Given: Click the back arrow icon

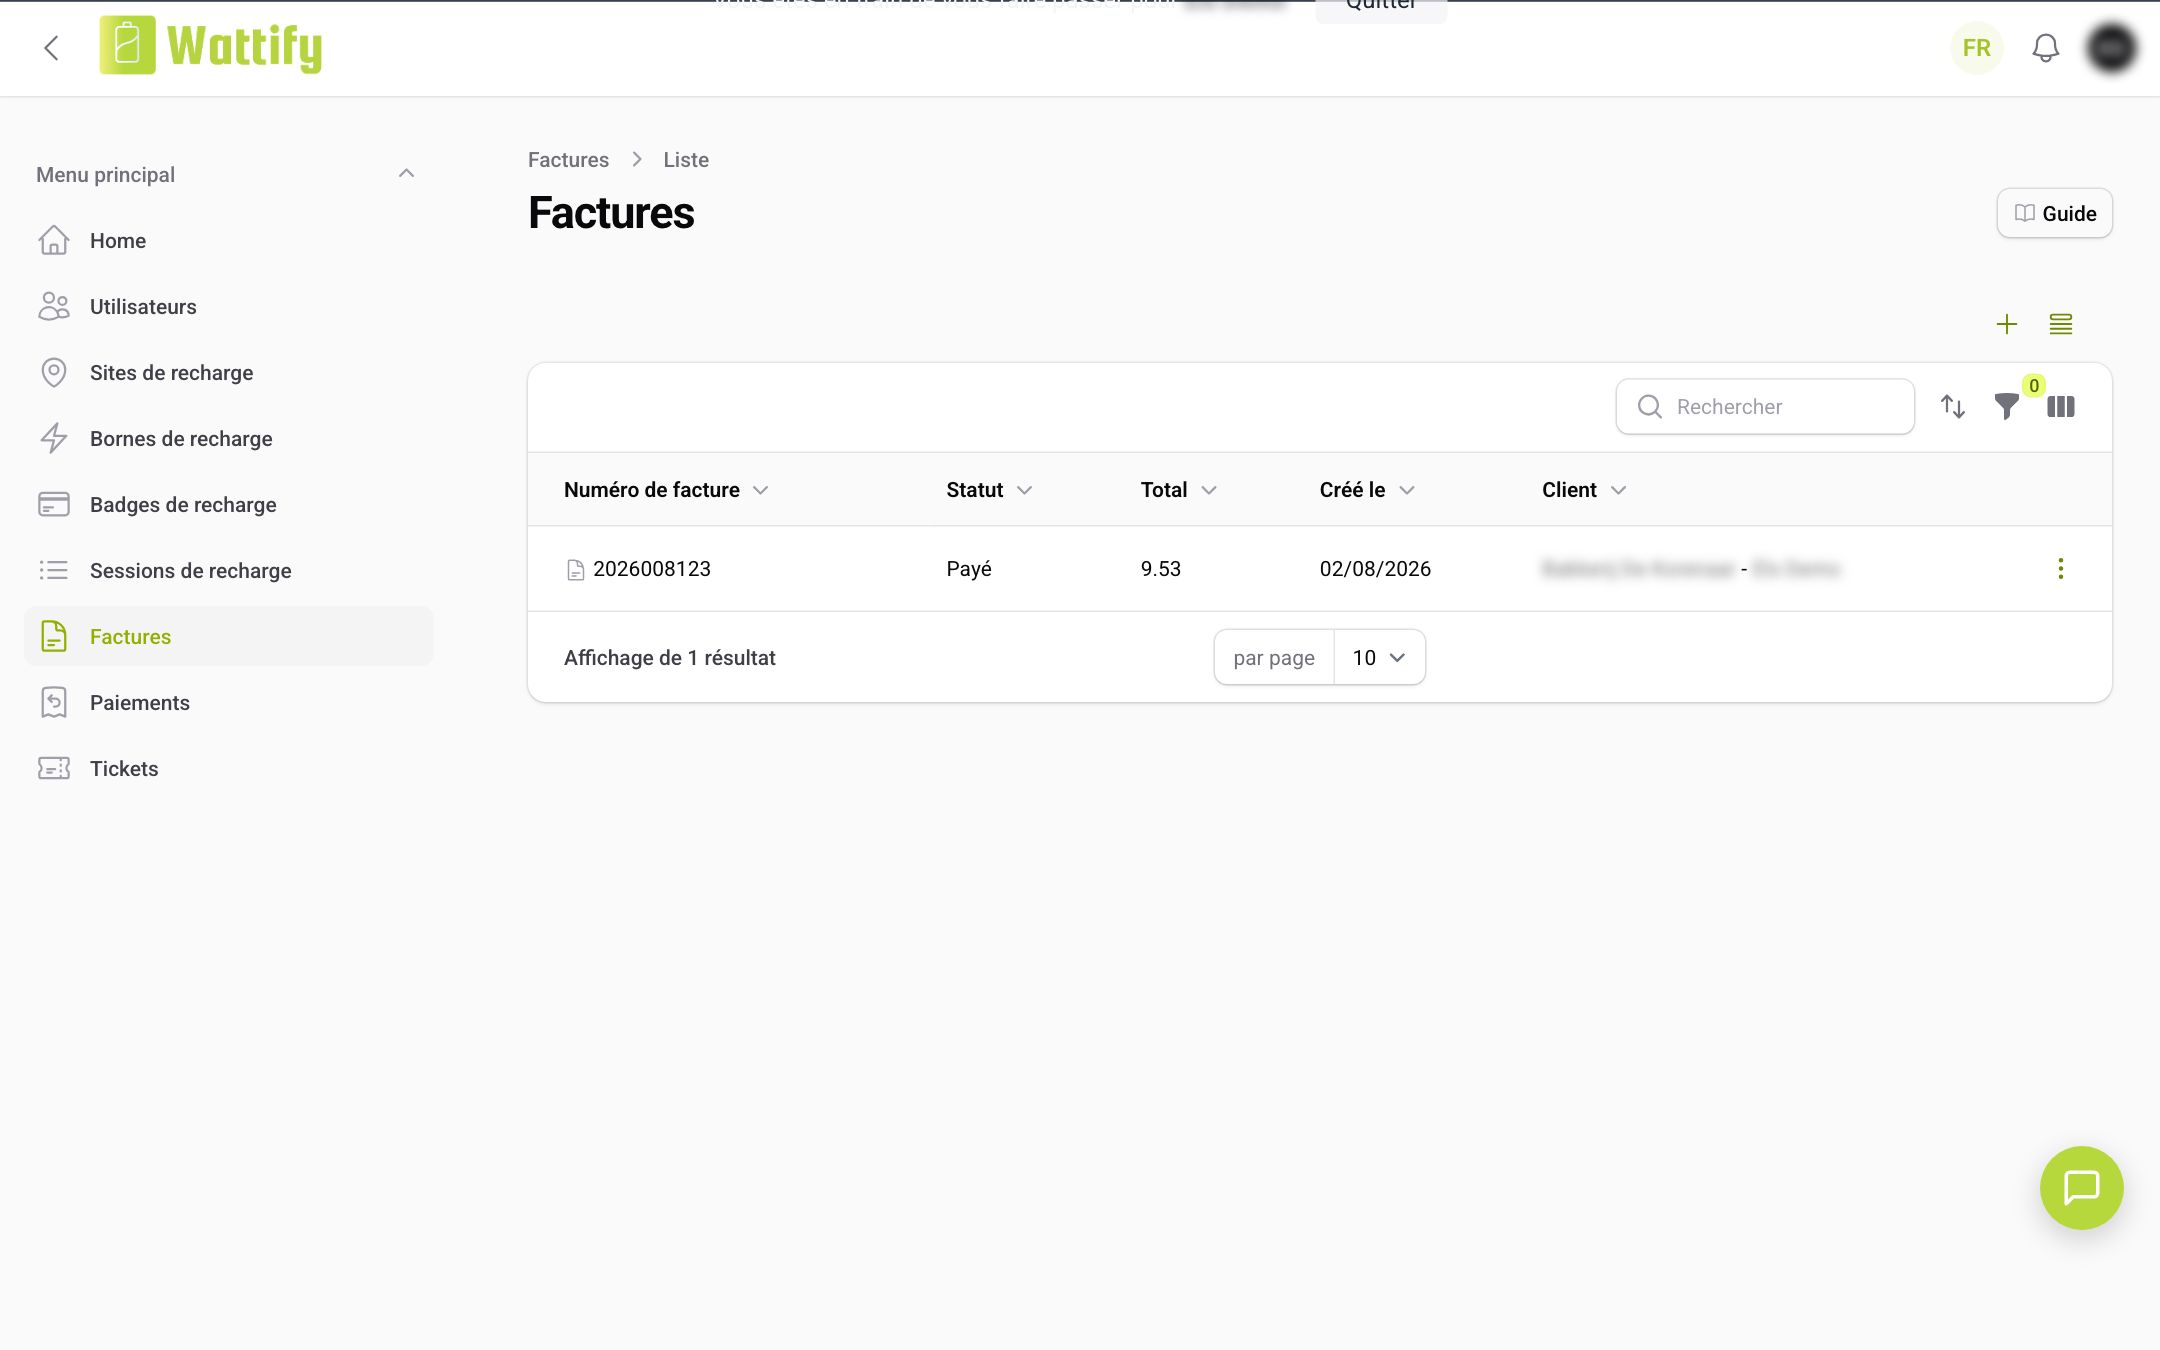Looking at the screenshot, I should (x=52, y=47).
